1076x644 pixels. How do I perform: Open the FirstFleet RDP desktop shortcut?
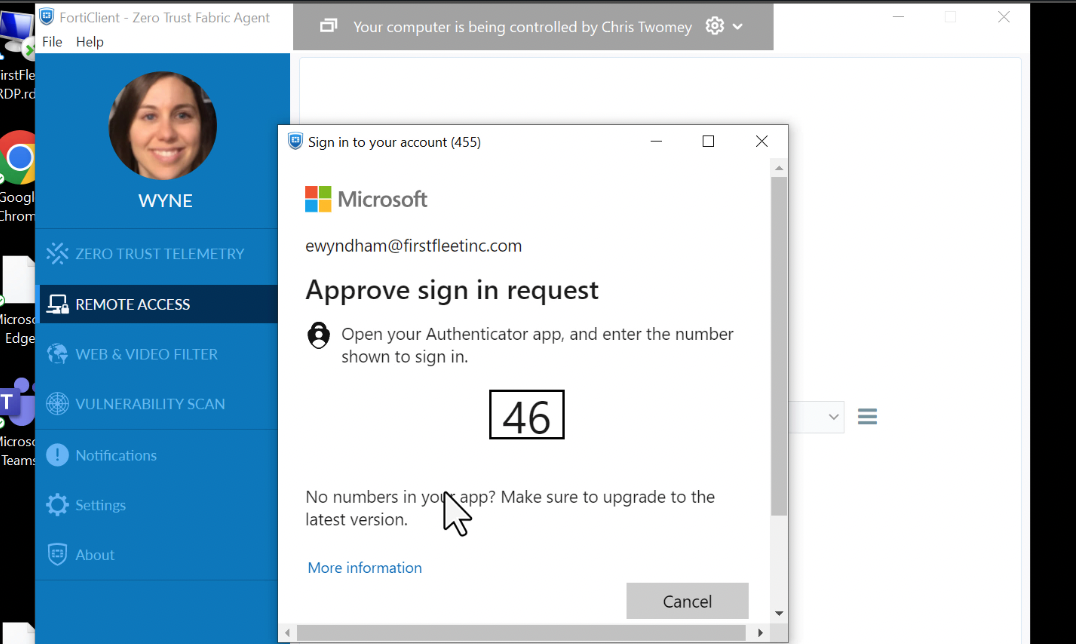point(18,56)
